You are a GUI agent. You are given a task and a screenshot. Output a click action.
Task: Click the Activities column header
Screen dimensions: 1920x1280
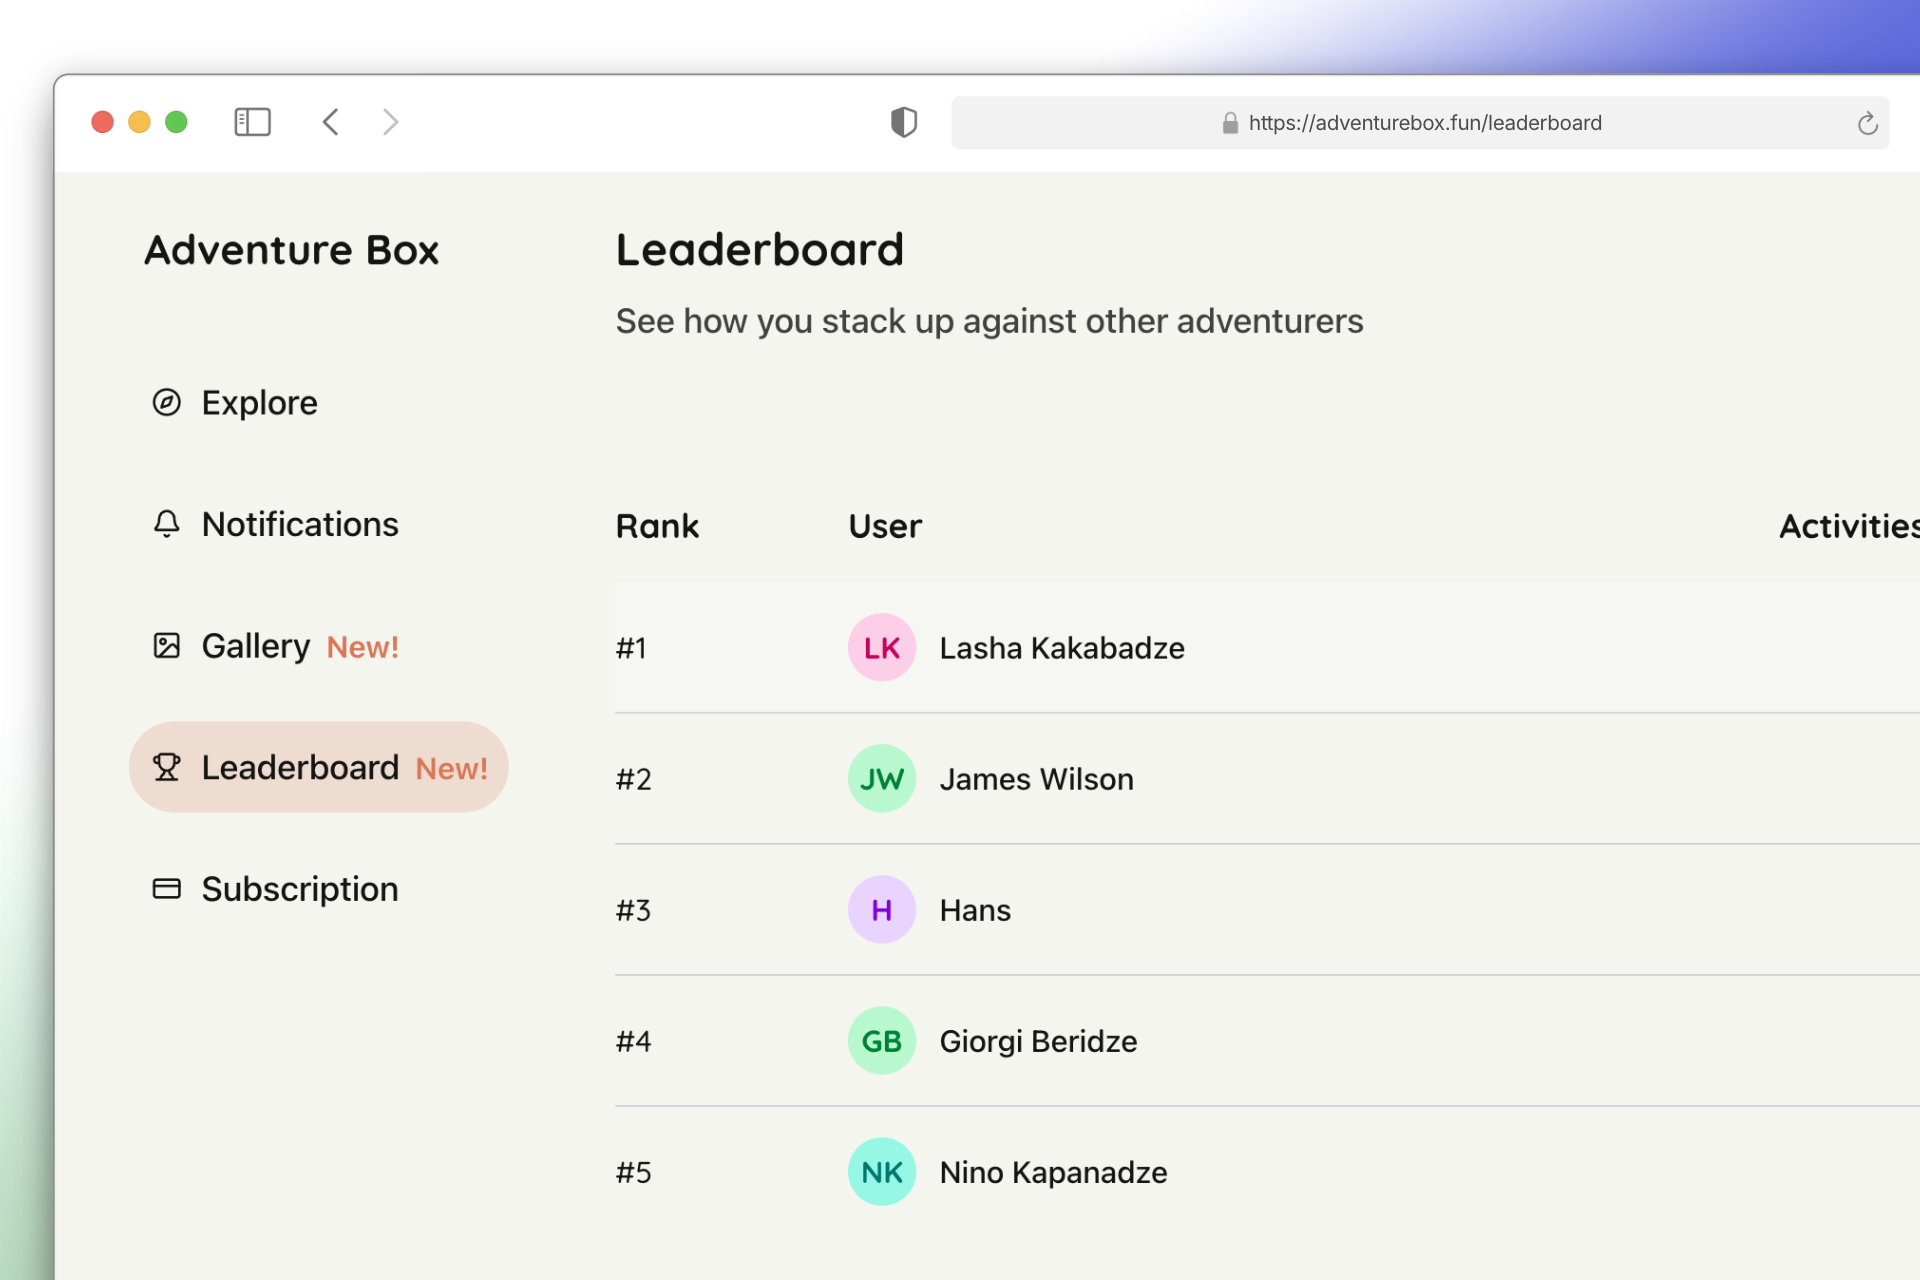1849,525
